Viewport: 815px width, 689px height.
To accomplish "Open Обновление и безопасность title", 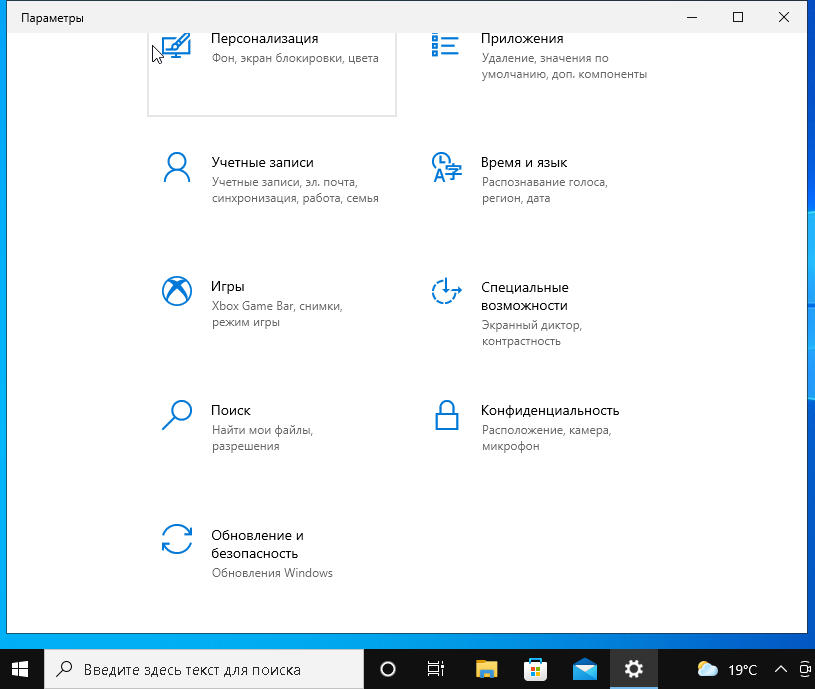I will 257,544.
